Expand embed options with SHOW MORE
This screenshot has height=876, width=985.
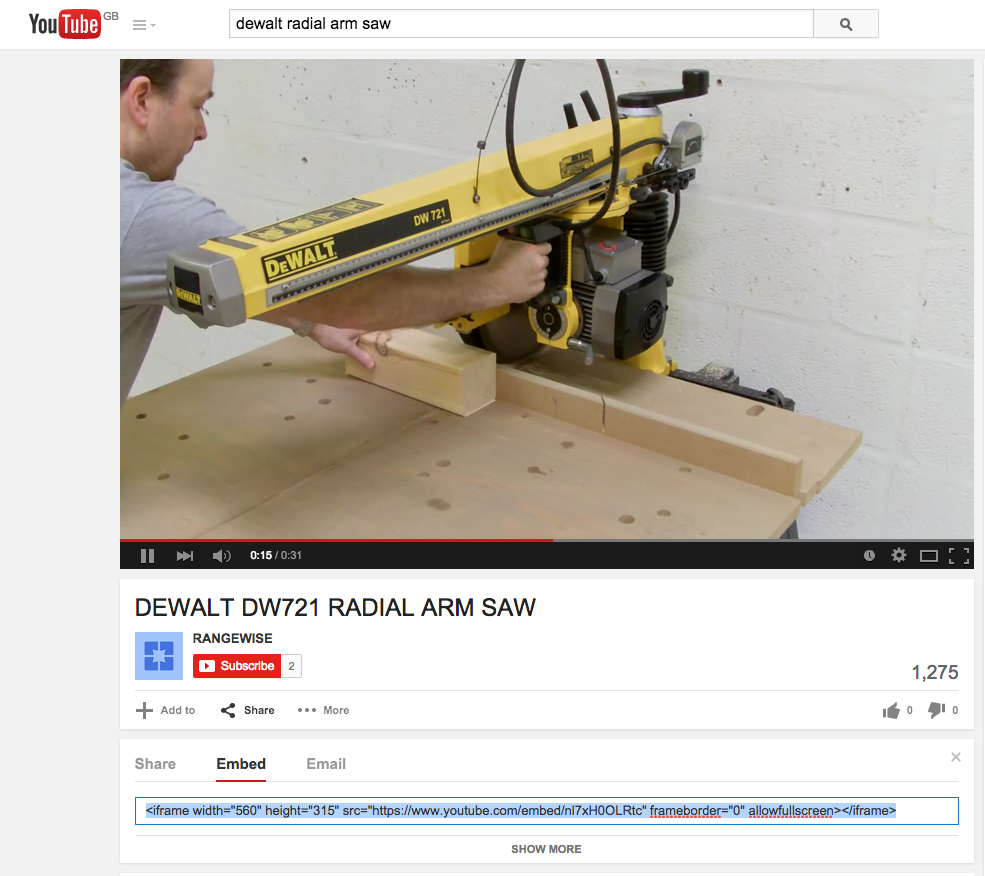point(547,850)
